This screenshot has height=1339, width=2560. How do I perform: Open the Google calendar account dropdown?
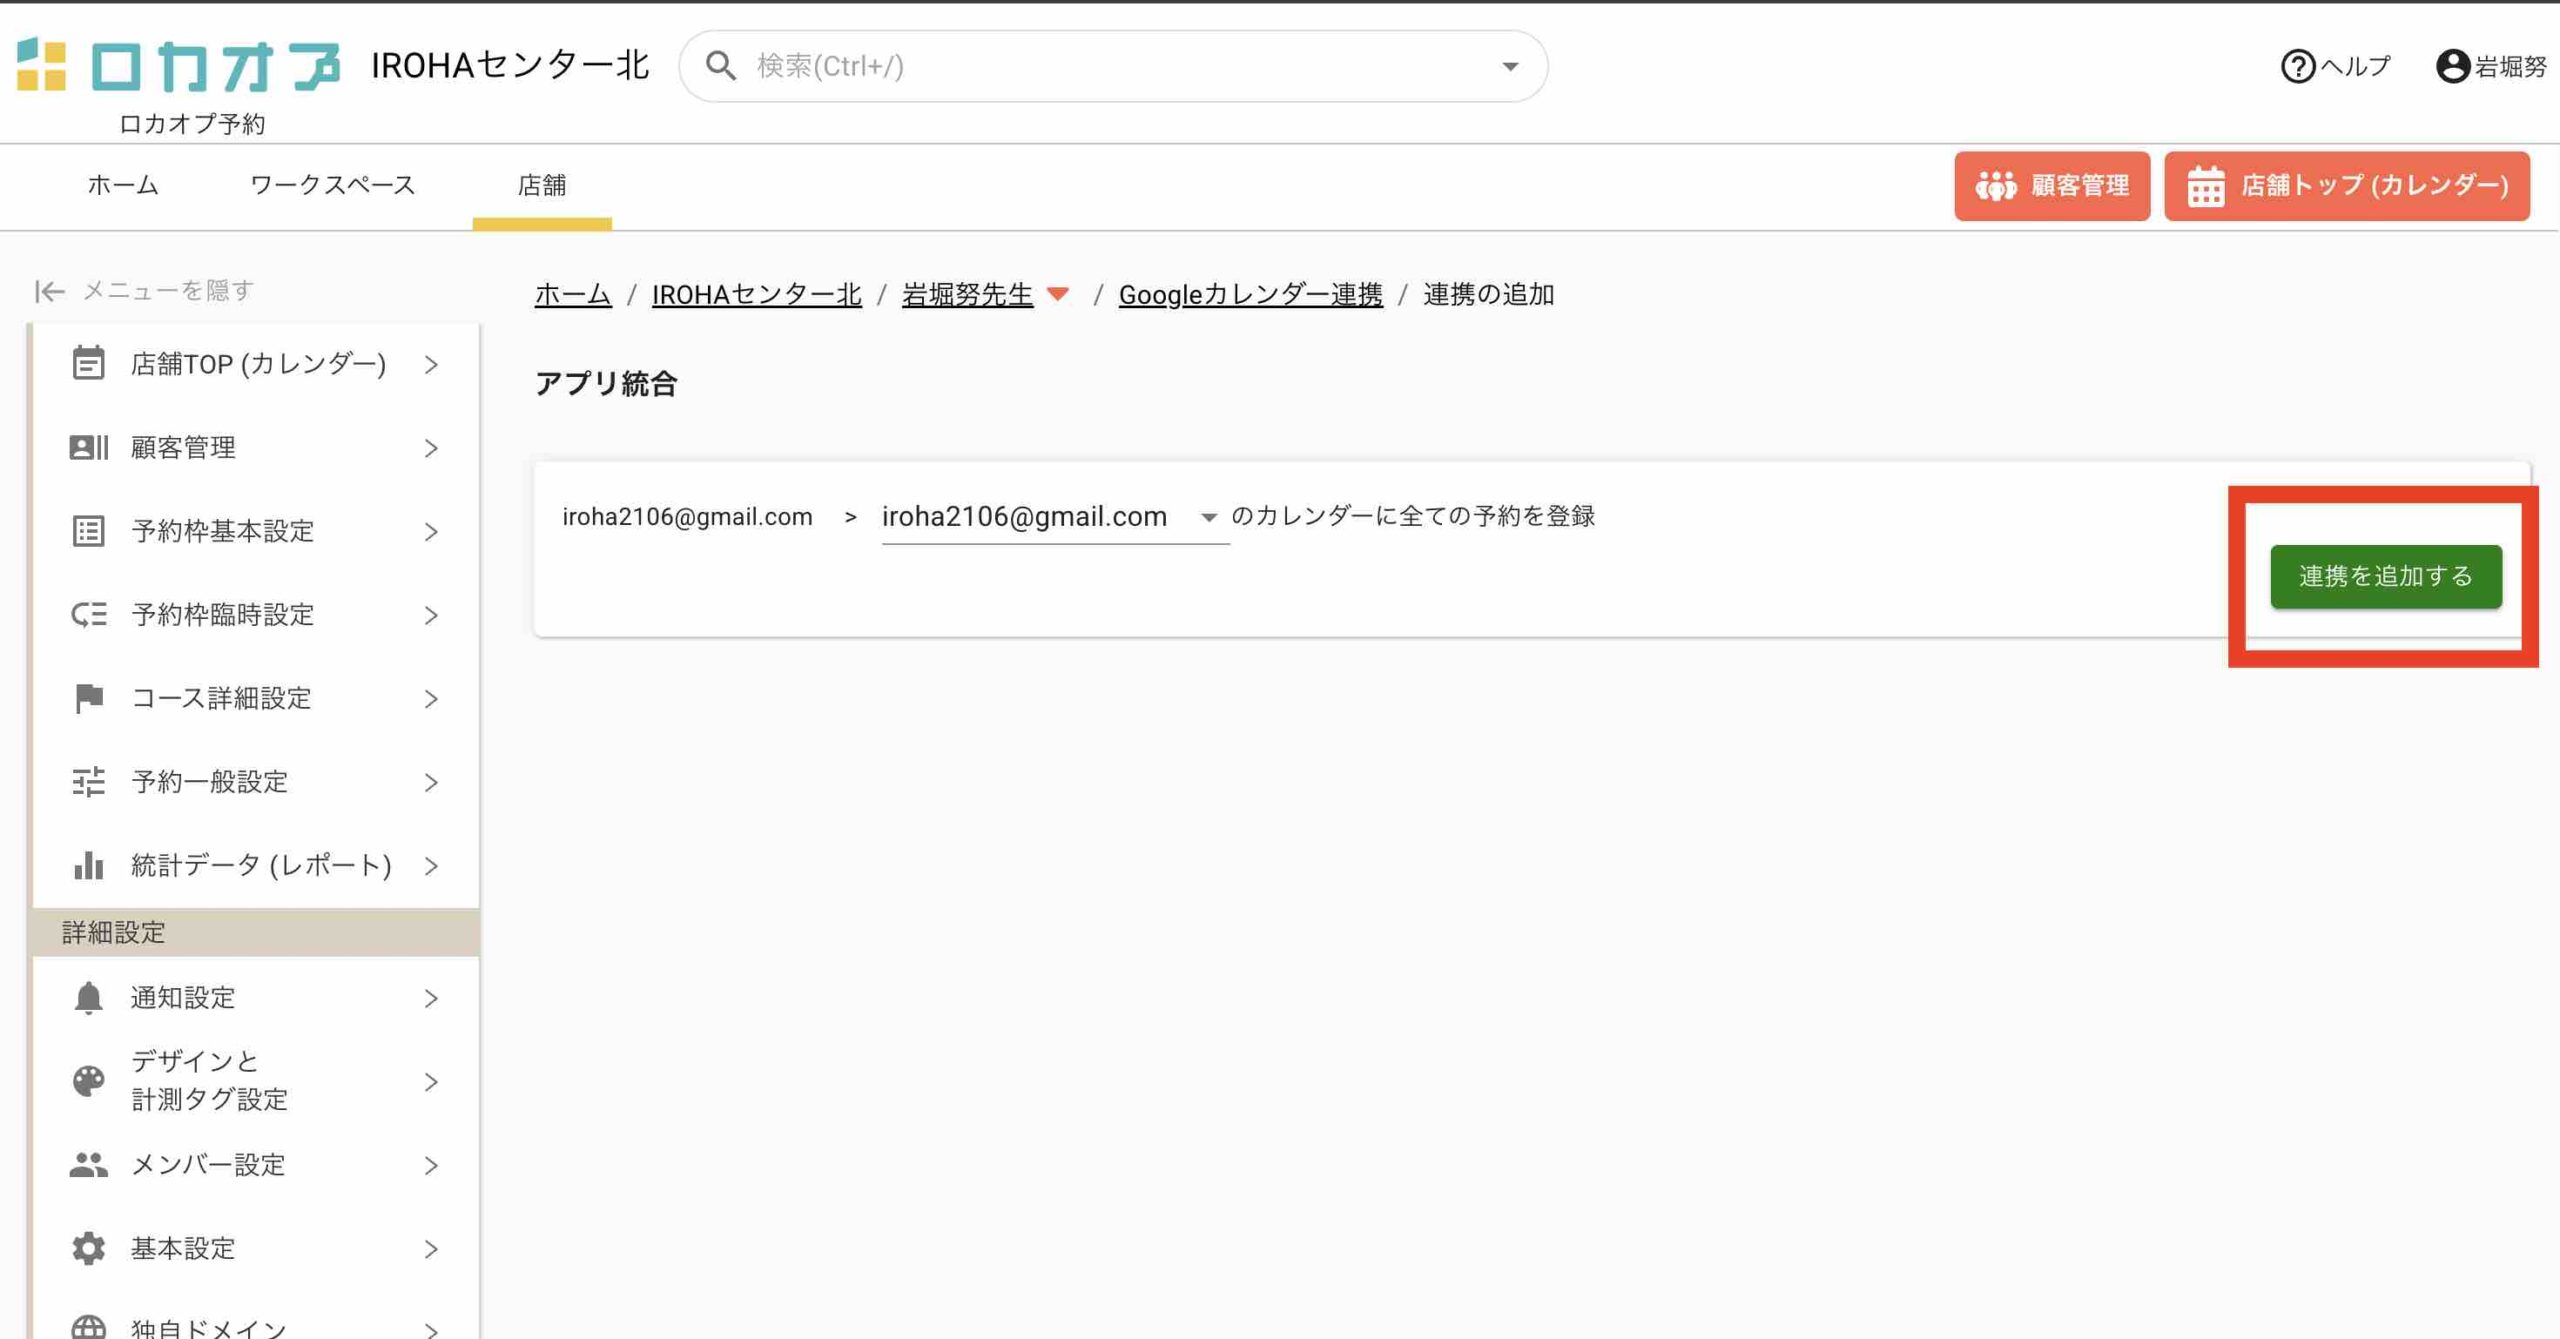[1208, 517]
